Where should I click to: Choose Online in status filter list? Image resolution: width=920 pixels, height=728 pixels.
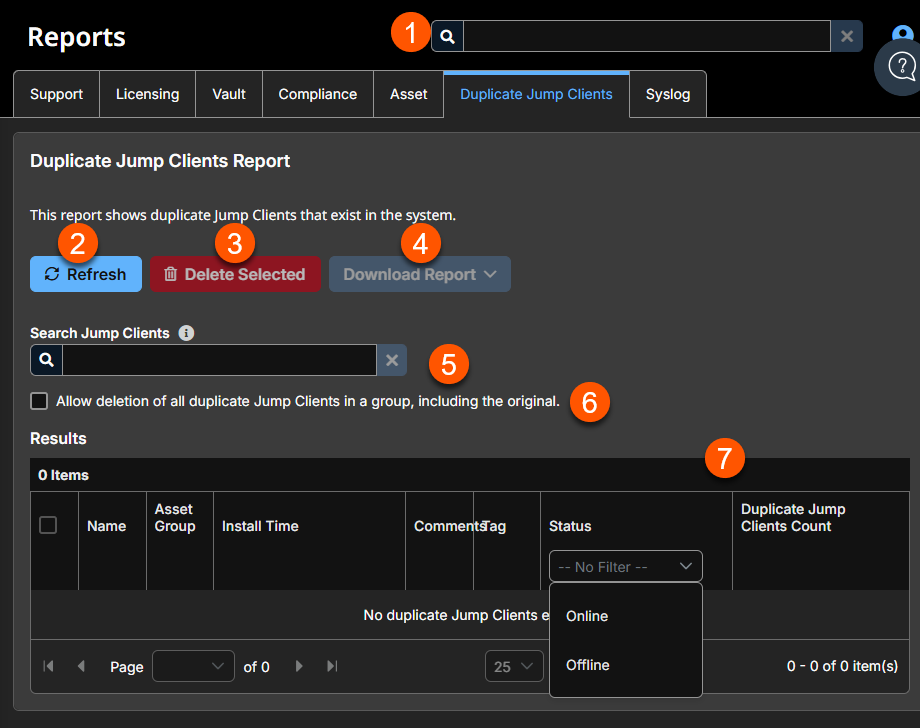pyautogui.click(x=625, y=616)
